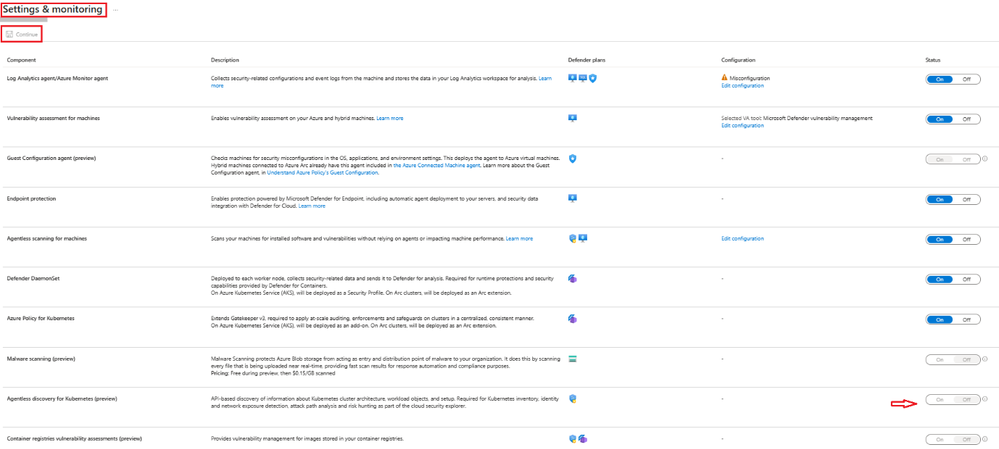This screenshot has width=999, height=449.
Task: Click the shield plan icon in Log Analytics row
Action: point(593,78)
